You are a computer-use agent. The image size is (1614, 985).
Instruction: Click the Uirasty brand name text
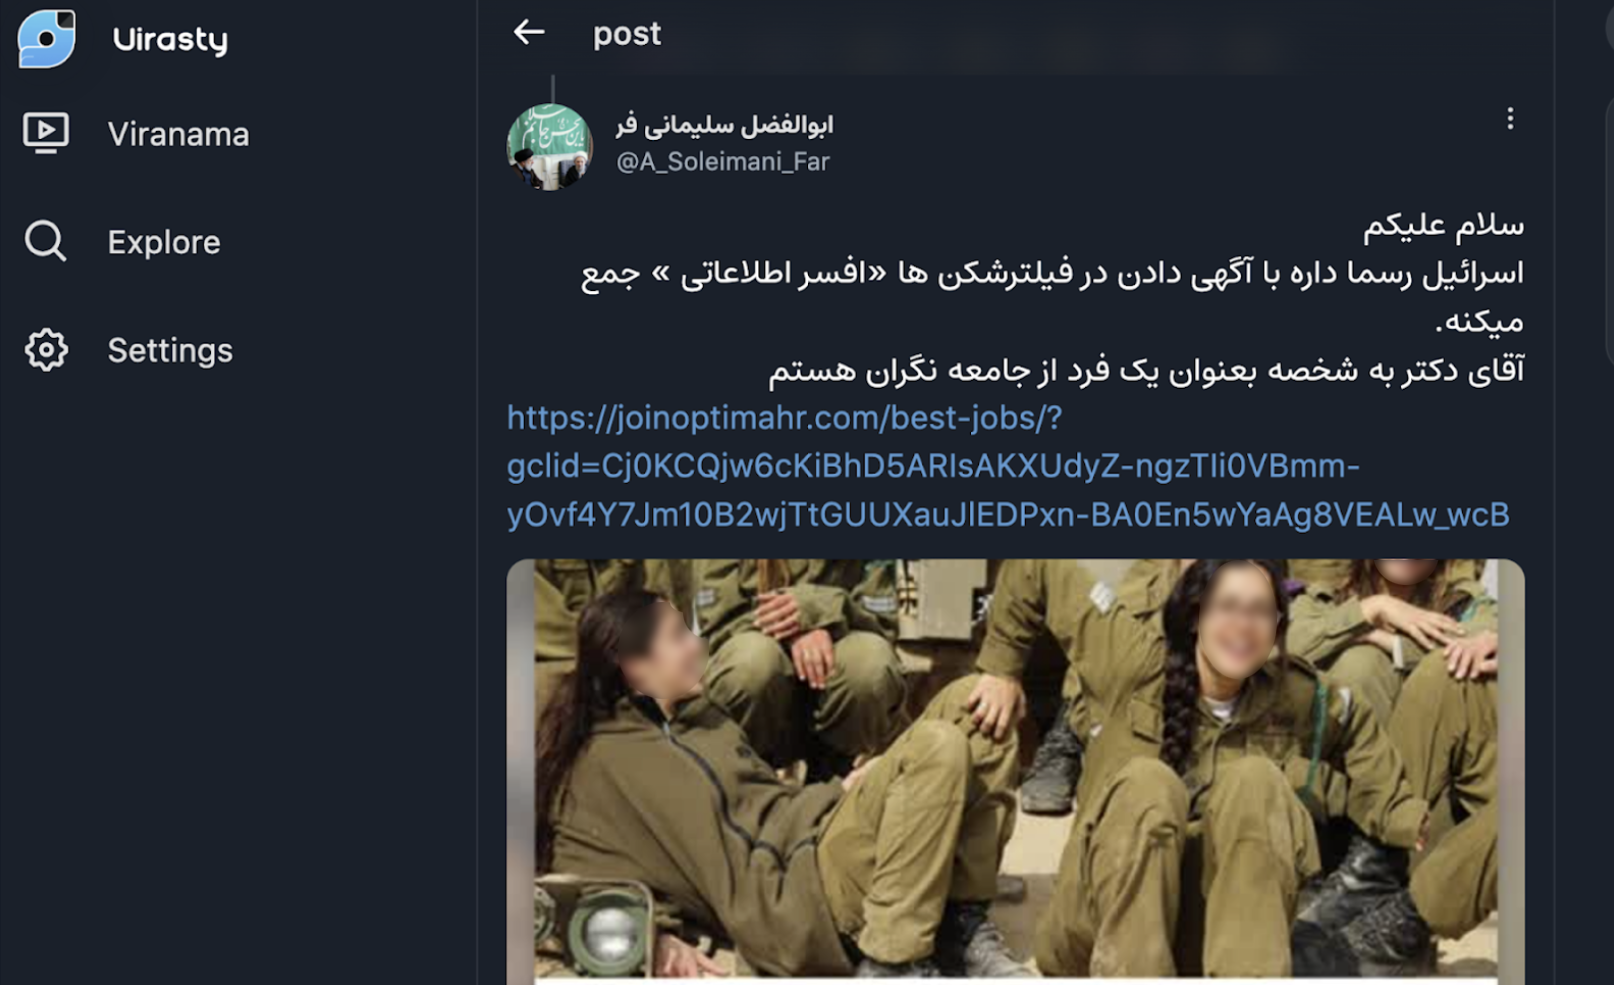pos(170,39)
